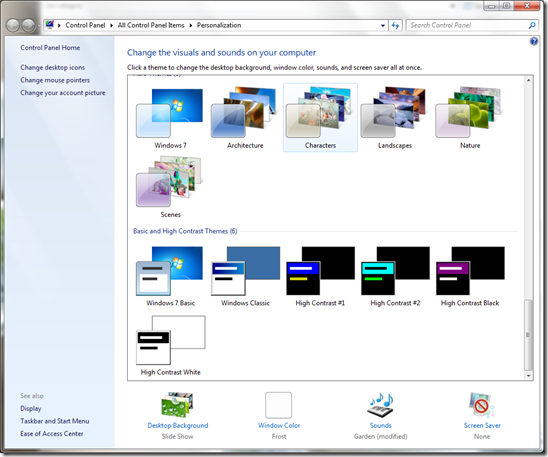This screenshot has height=457, width=548.
Task: Open the Screen Saver settings icon
Action: click(x=482, y=405)
